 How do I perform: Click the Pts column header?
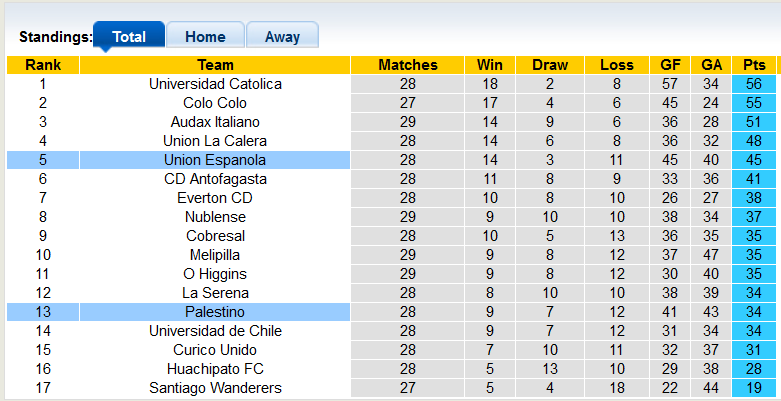(x=754, y=65)
